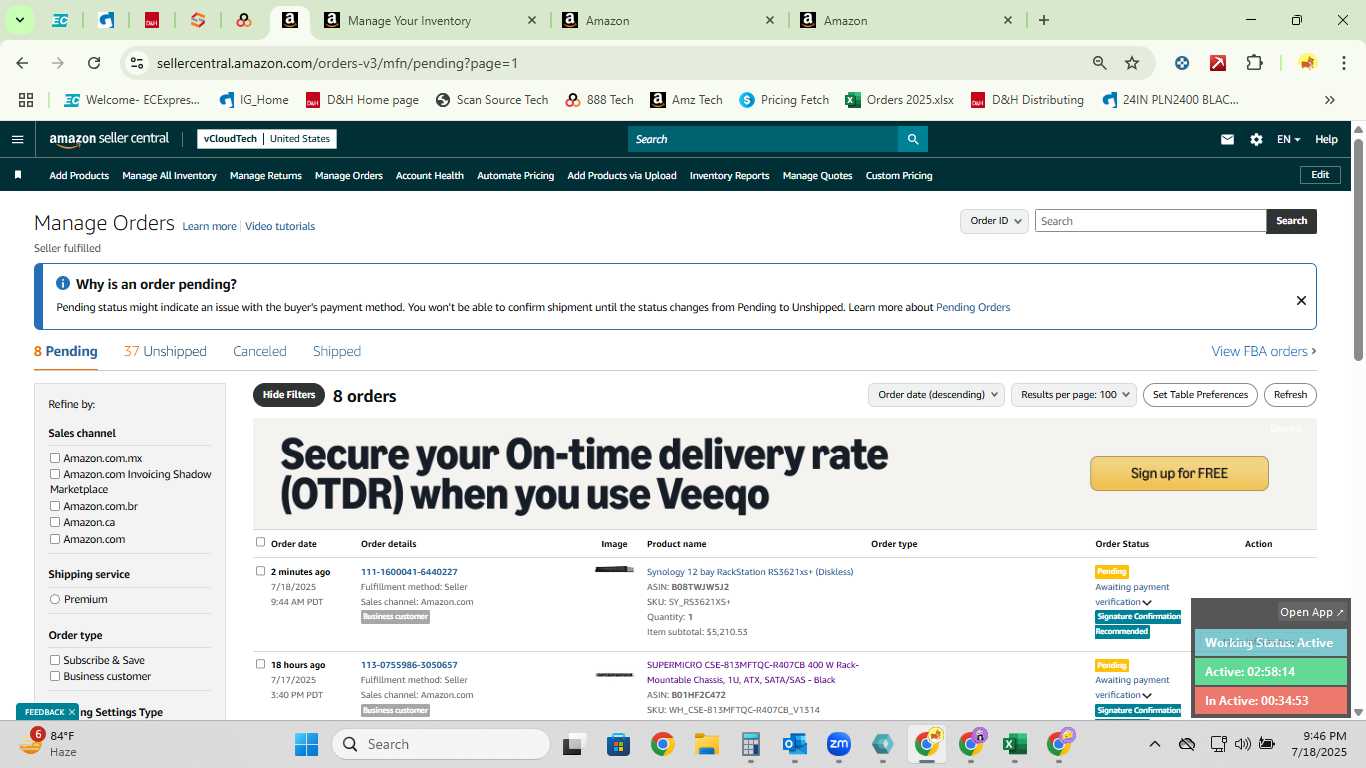Screen dimensions: 1366x768
Task: Open Microsoft Store from taskbar
Action: pyautogui.click(x=619, y=744)
